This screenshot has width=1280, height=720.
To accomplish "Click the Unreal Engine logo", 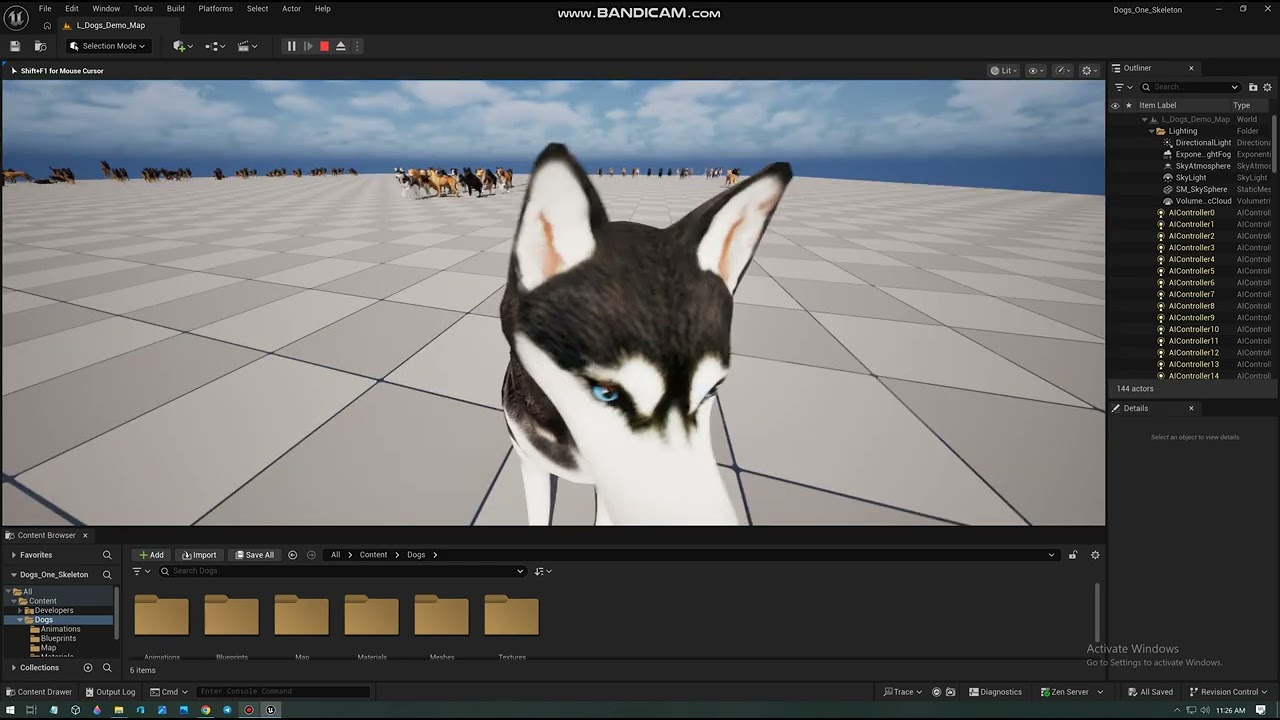I will [16, 17].
